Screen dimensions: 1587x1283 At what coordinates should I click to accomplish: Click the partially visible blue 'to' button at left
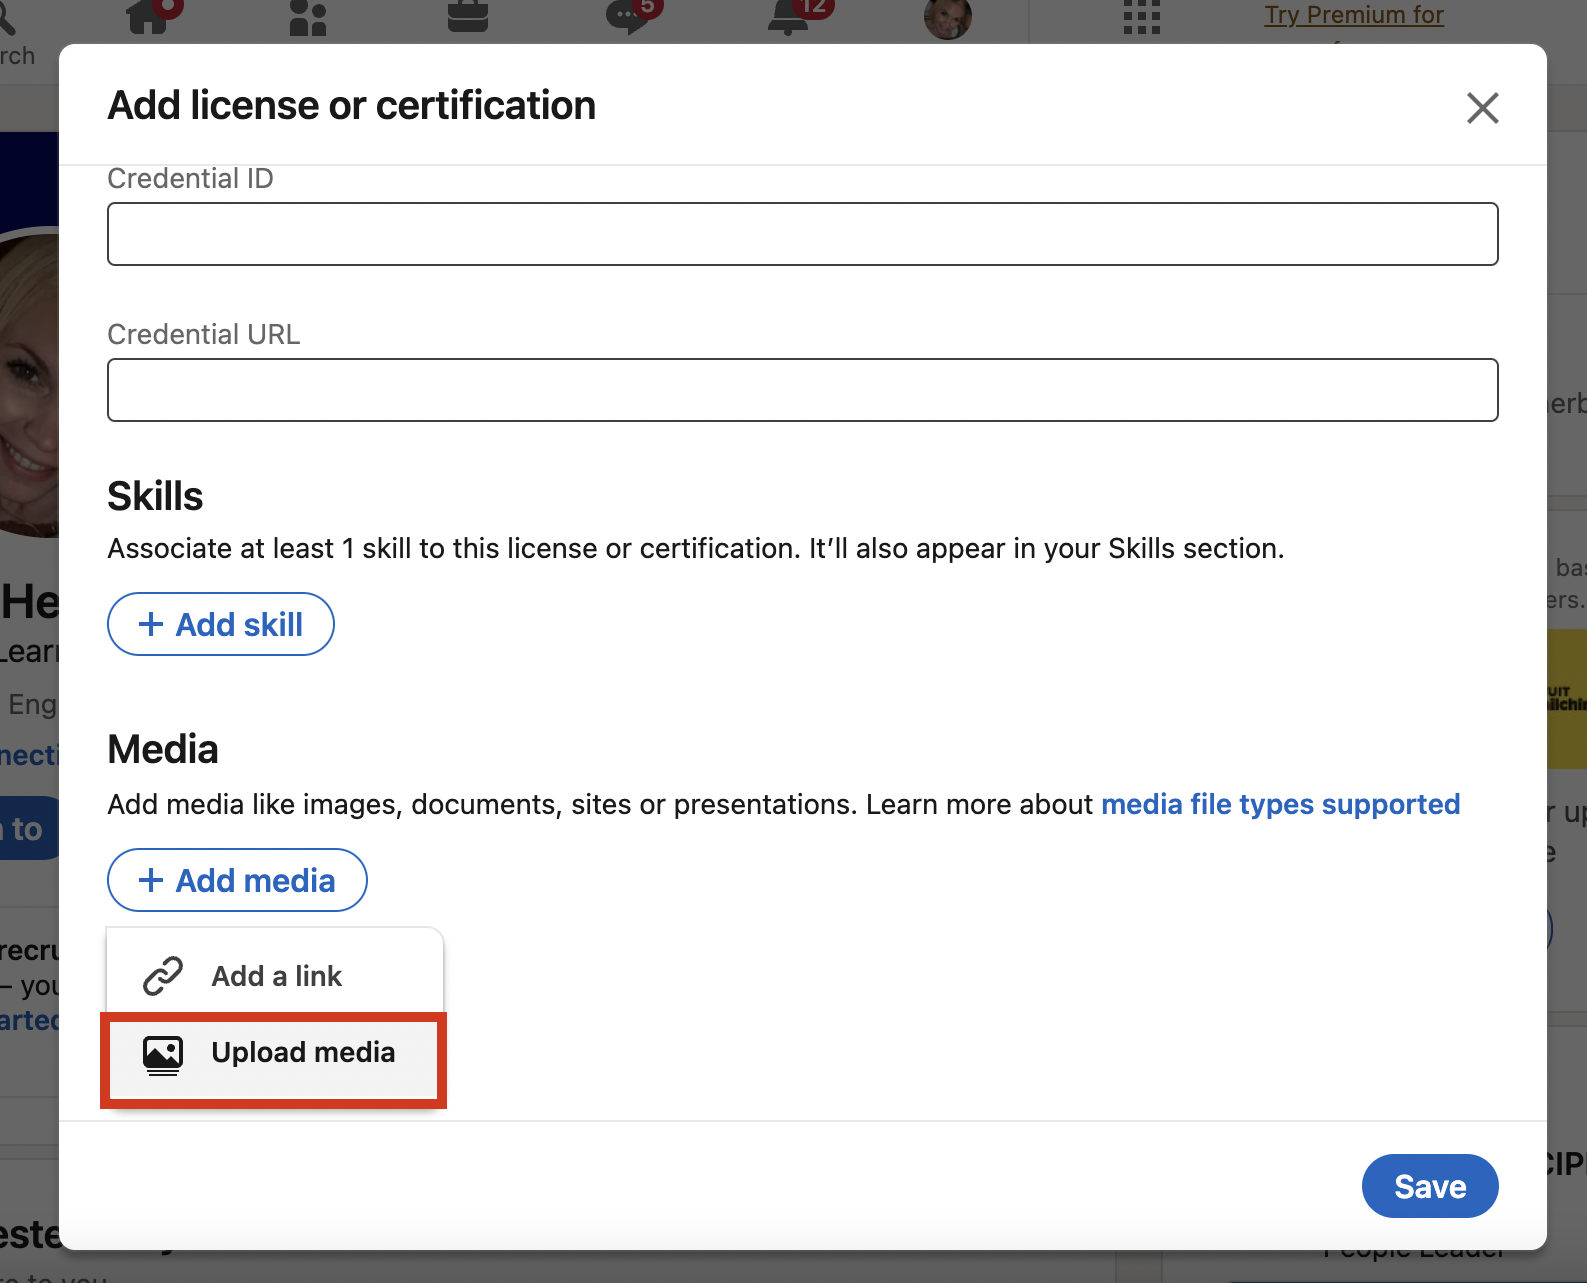28,828
